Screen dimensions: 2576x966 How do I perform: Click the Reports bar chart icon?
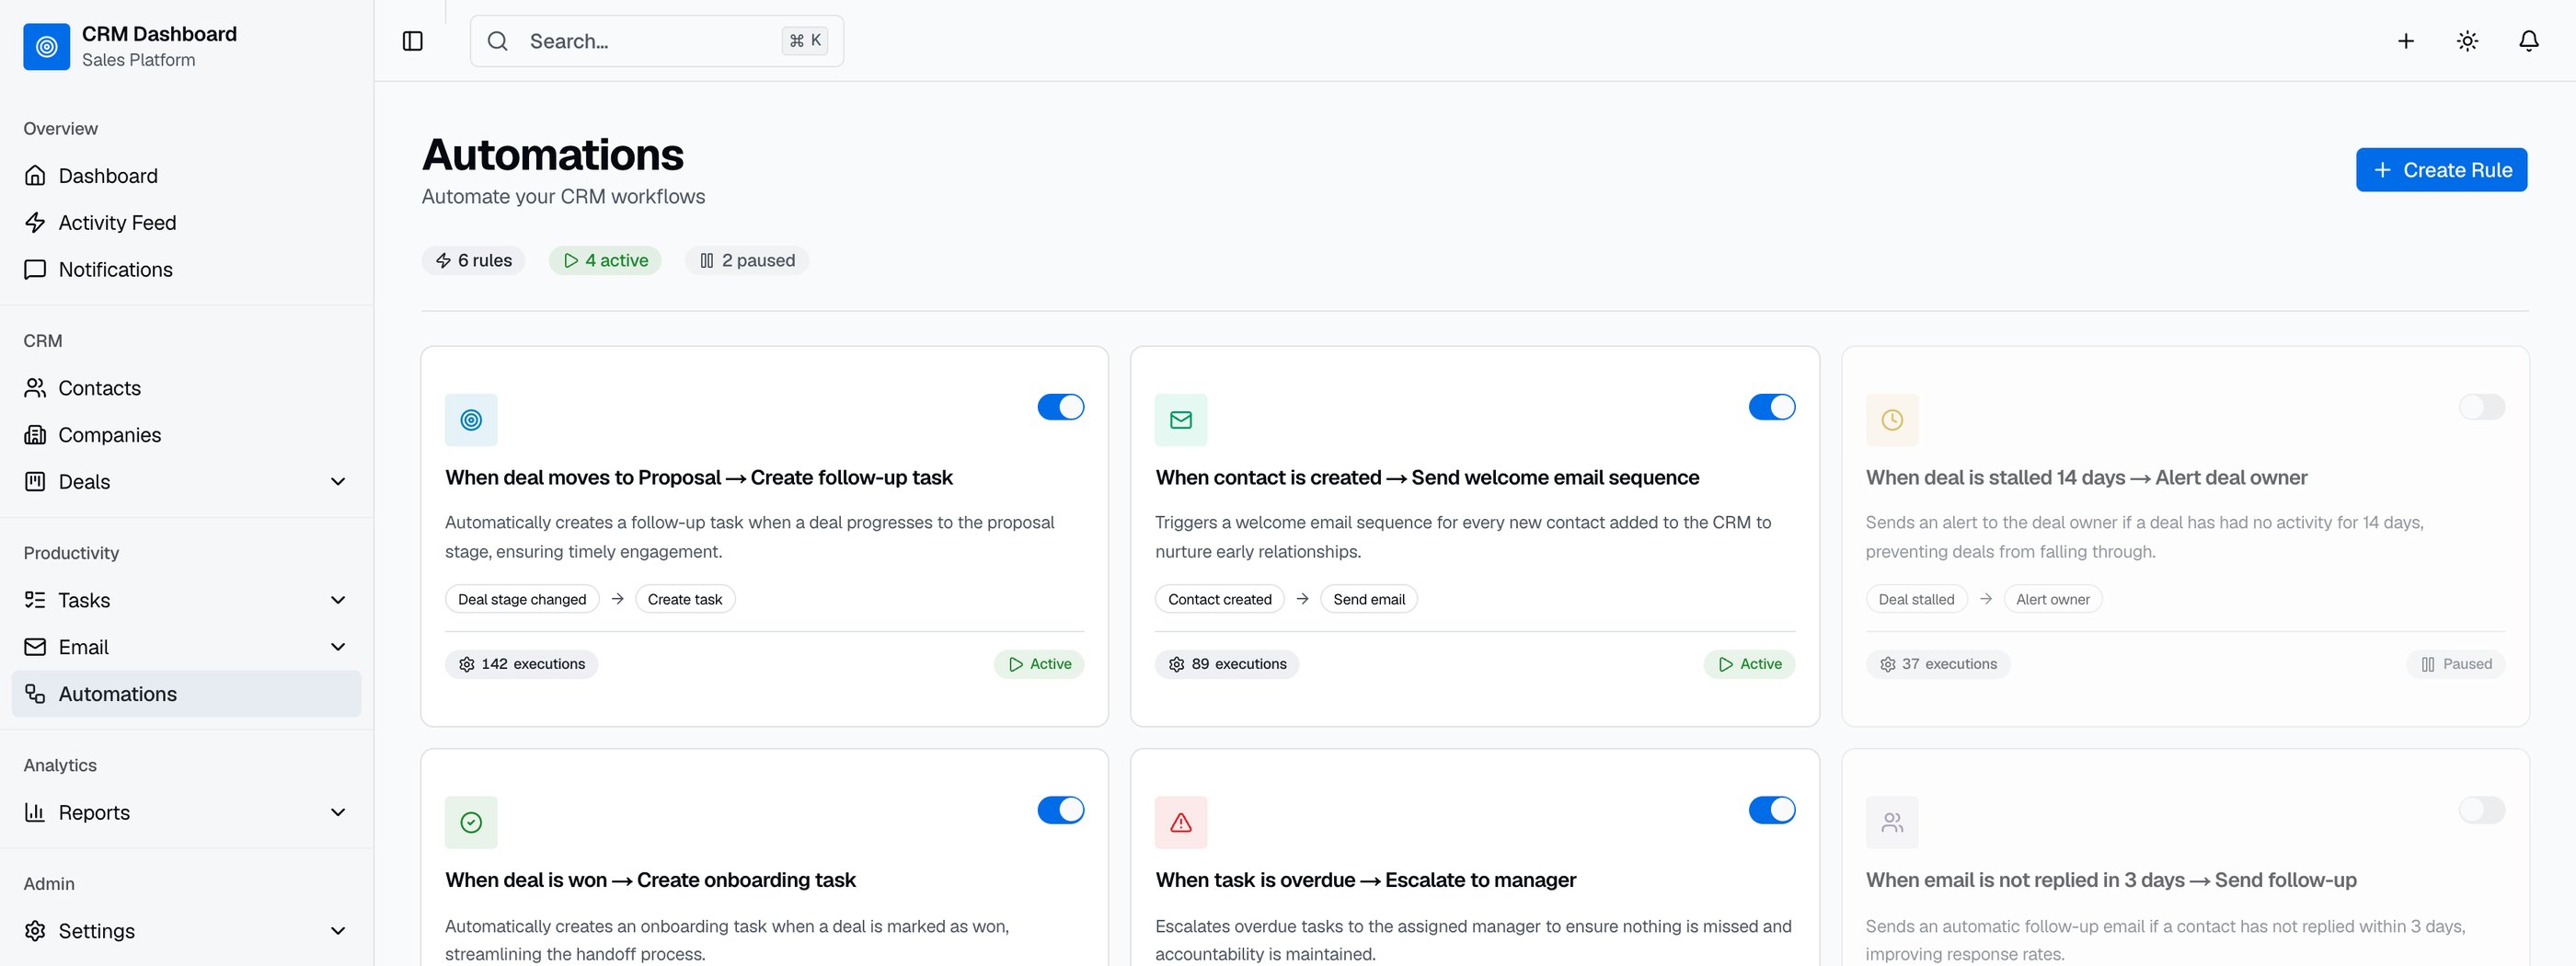pos(35,812)
